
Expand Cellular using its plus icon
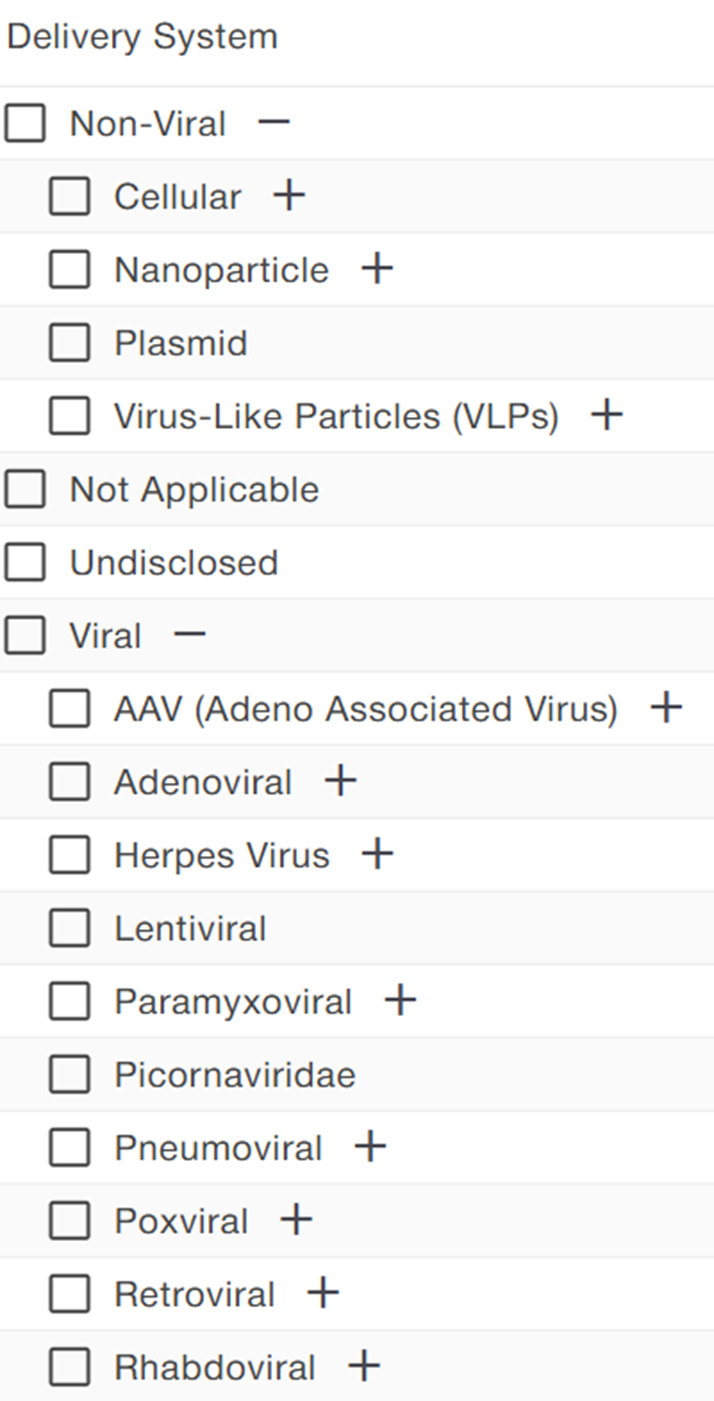pos(288,196)
